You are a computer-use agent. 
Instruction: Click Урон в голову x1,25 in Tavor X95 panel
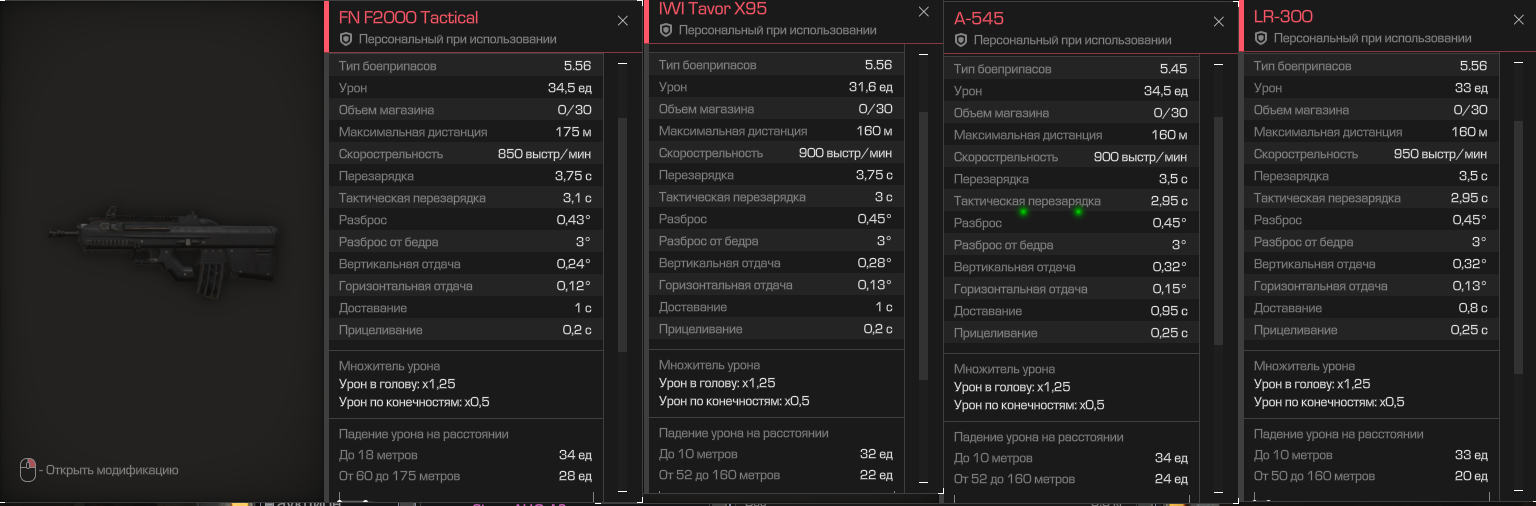[717, 383]
